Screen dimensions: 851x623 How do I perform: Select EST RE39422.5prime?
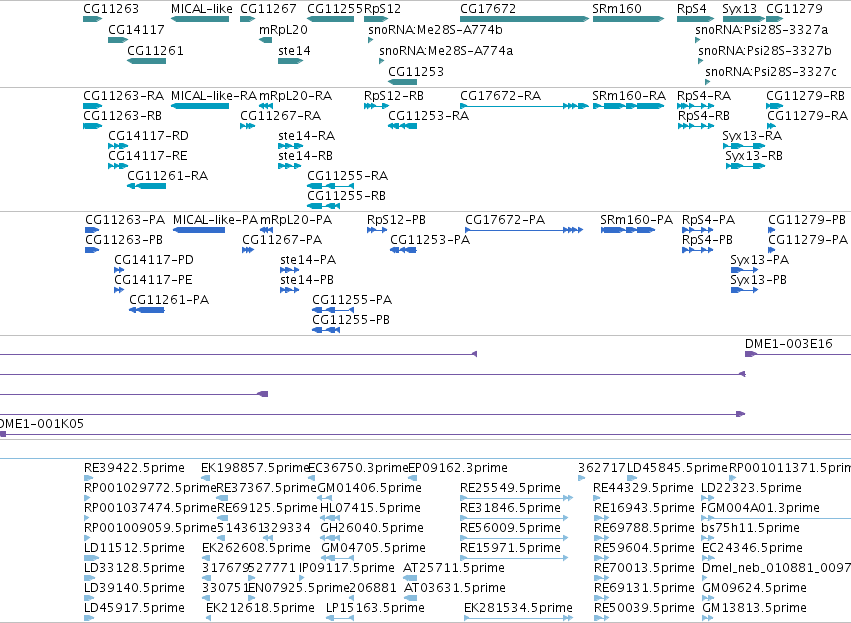click(x=88, y=478)
